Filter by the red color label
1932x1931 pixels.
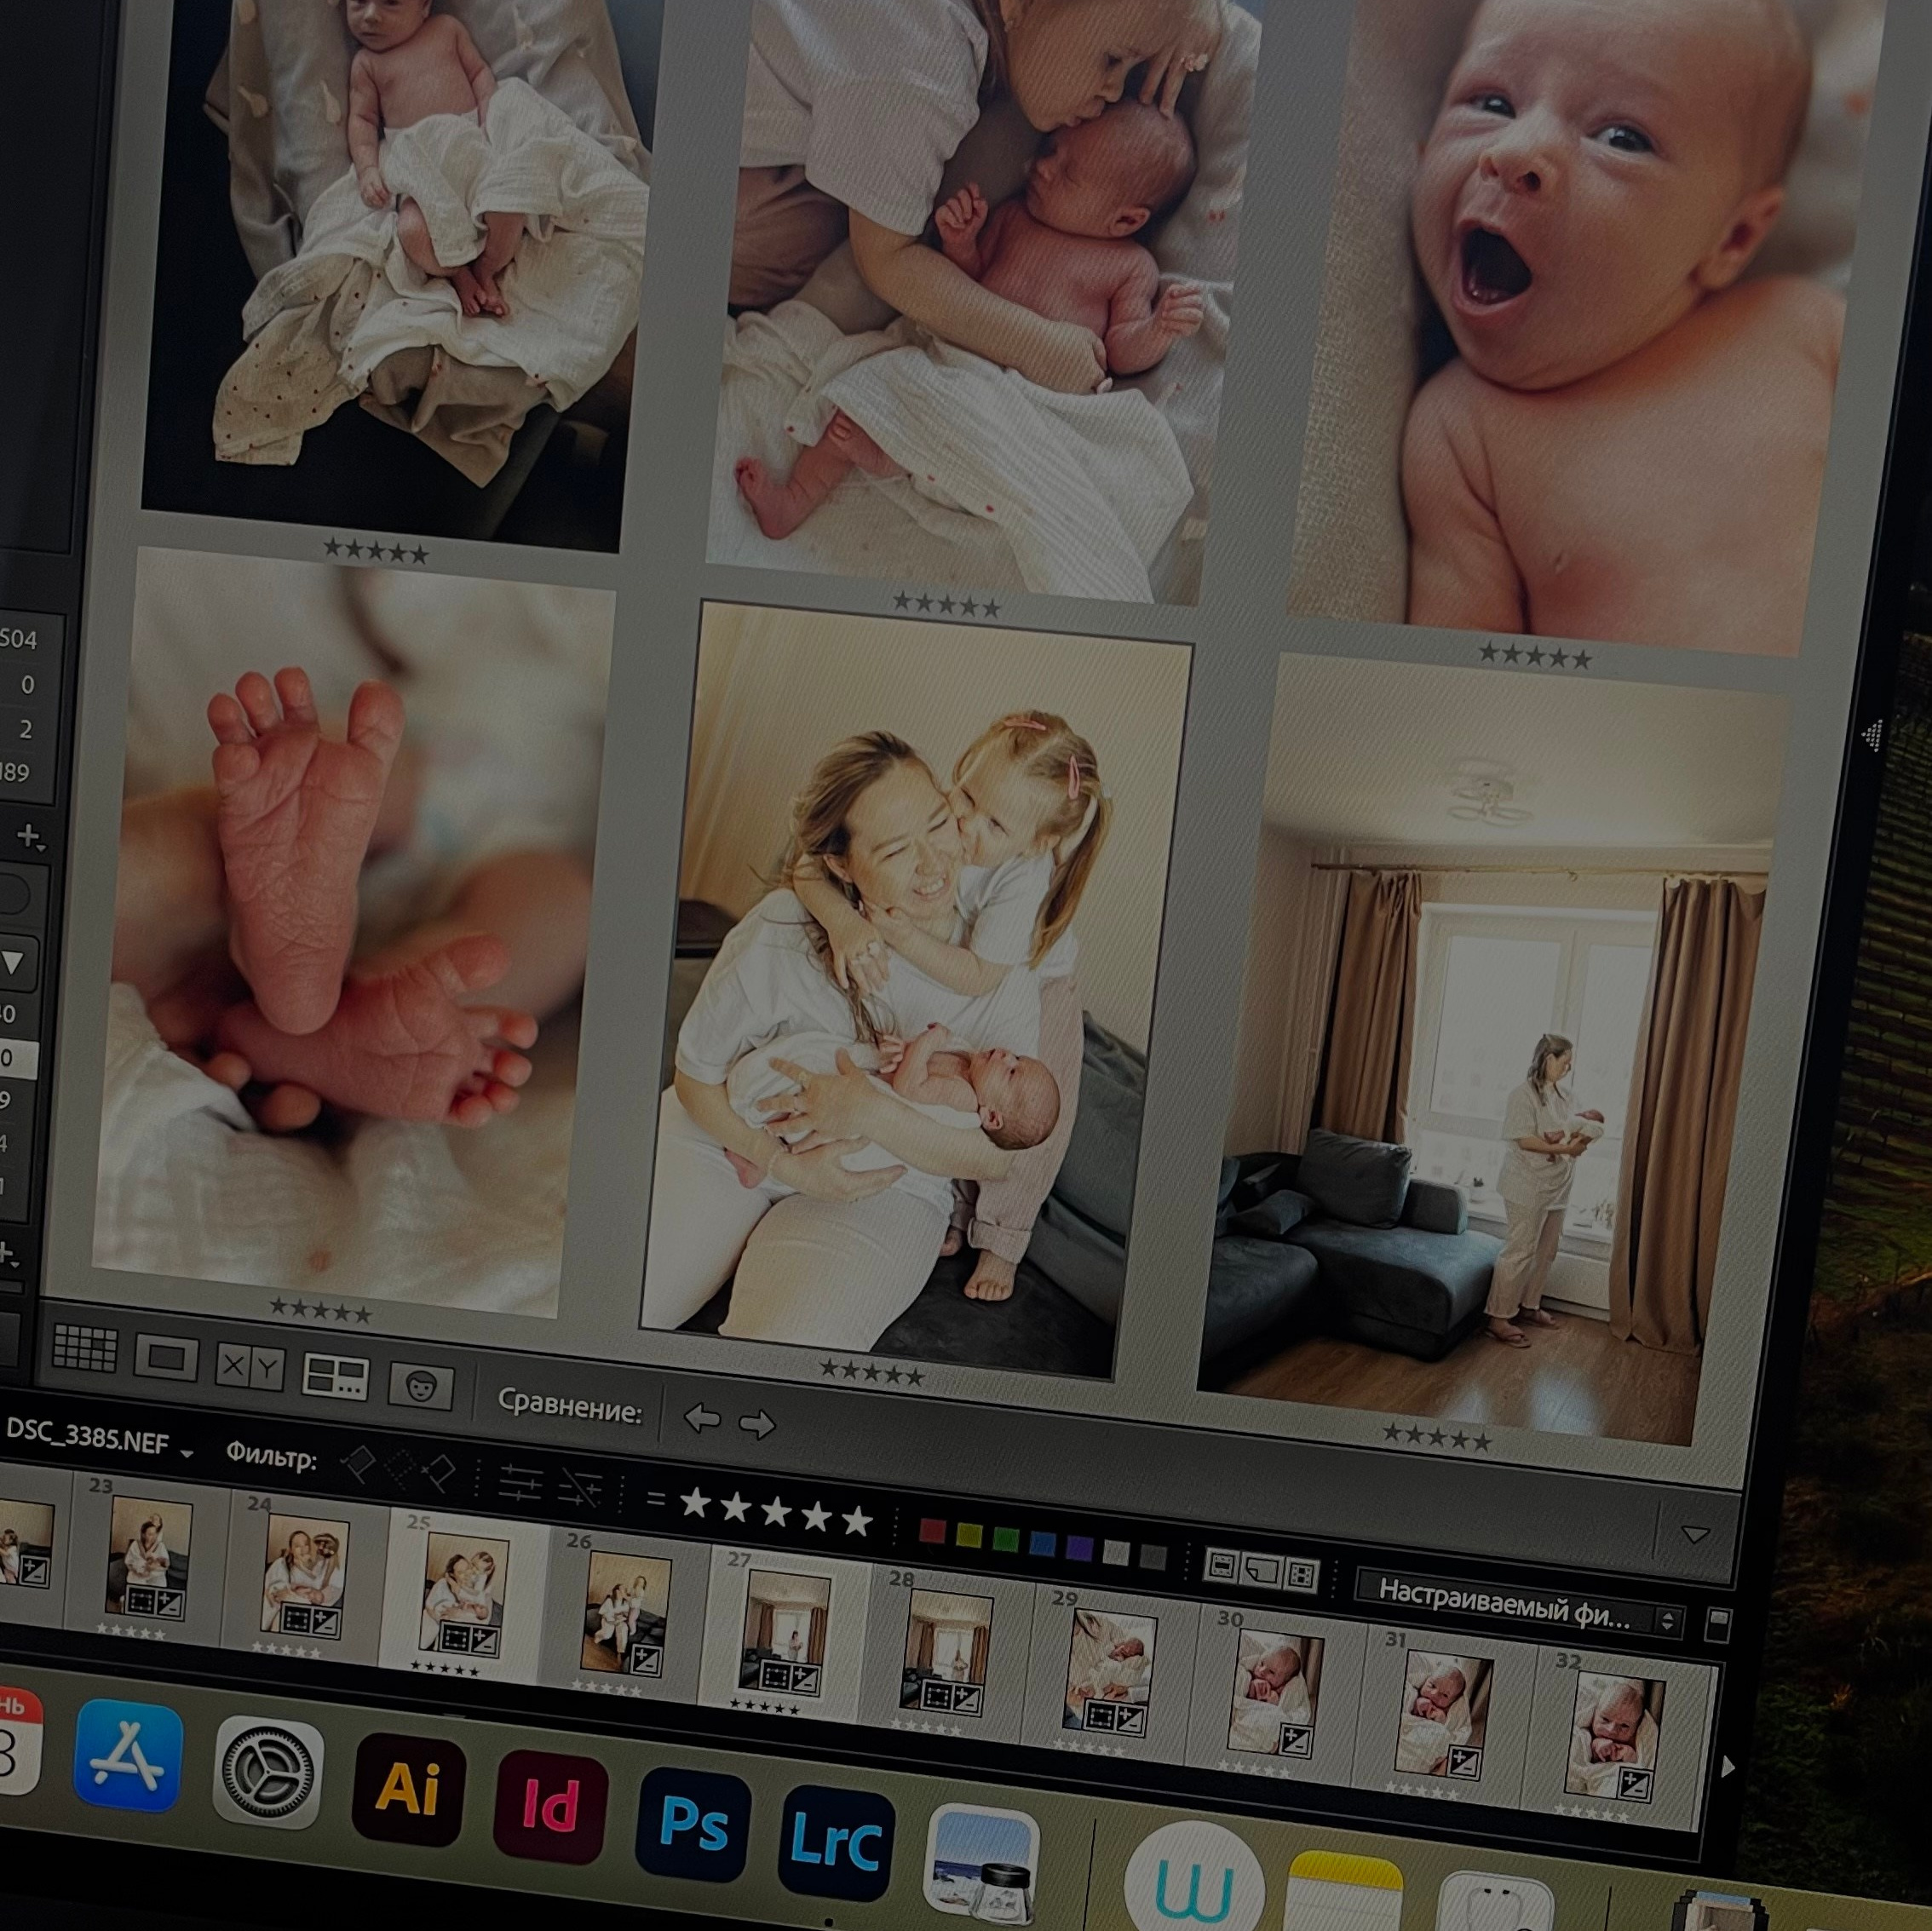point(931,1530)
